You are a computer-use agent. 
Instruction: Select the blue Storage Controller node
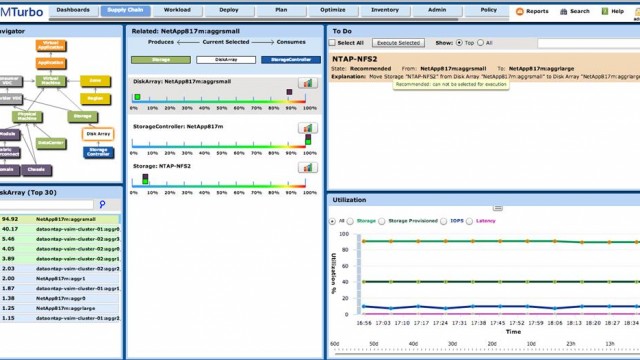click(98, 152)
